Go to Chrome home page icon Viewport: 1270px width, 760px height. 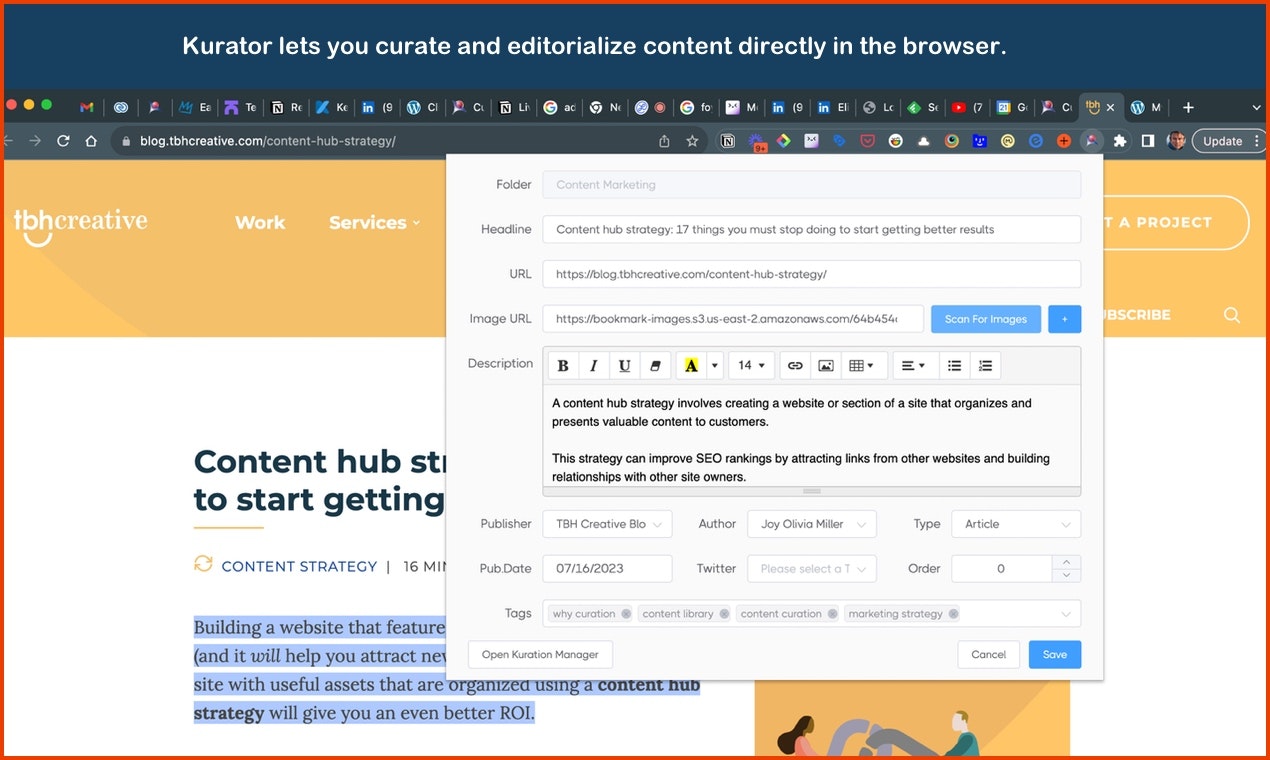(91, 141)
